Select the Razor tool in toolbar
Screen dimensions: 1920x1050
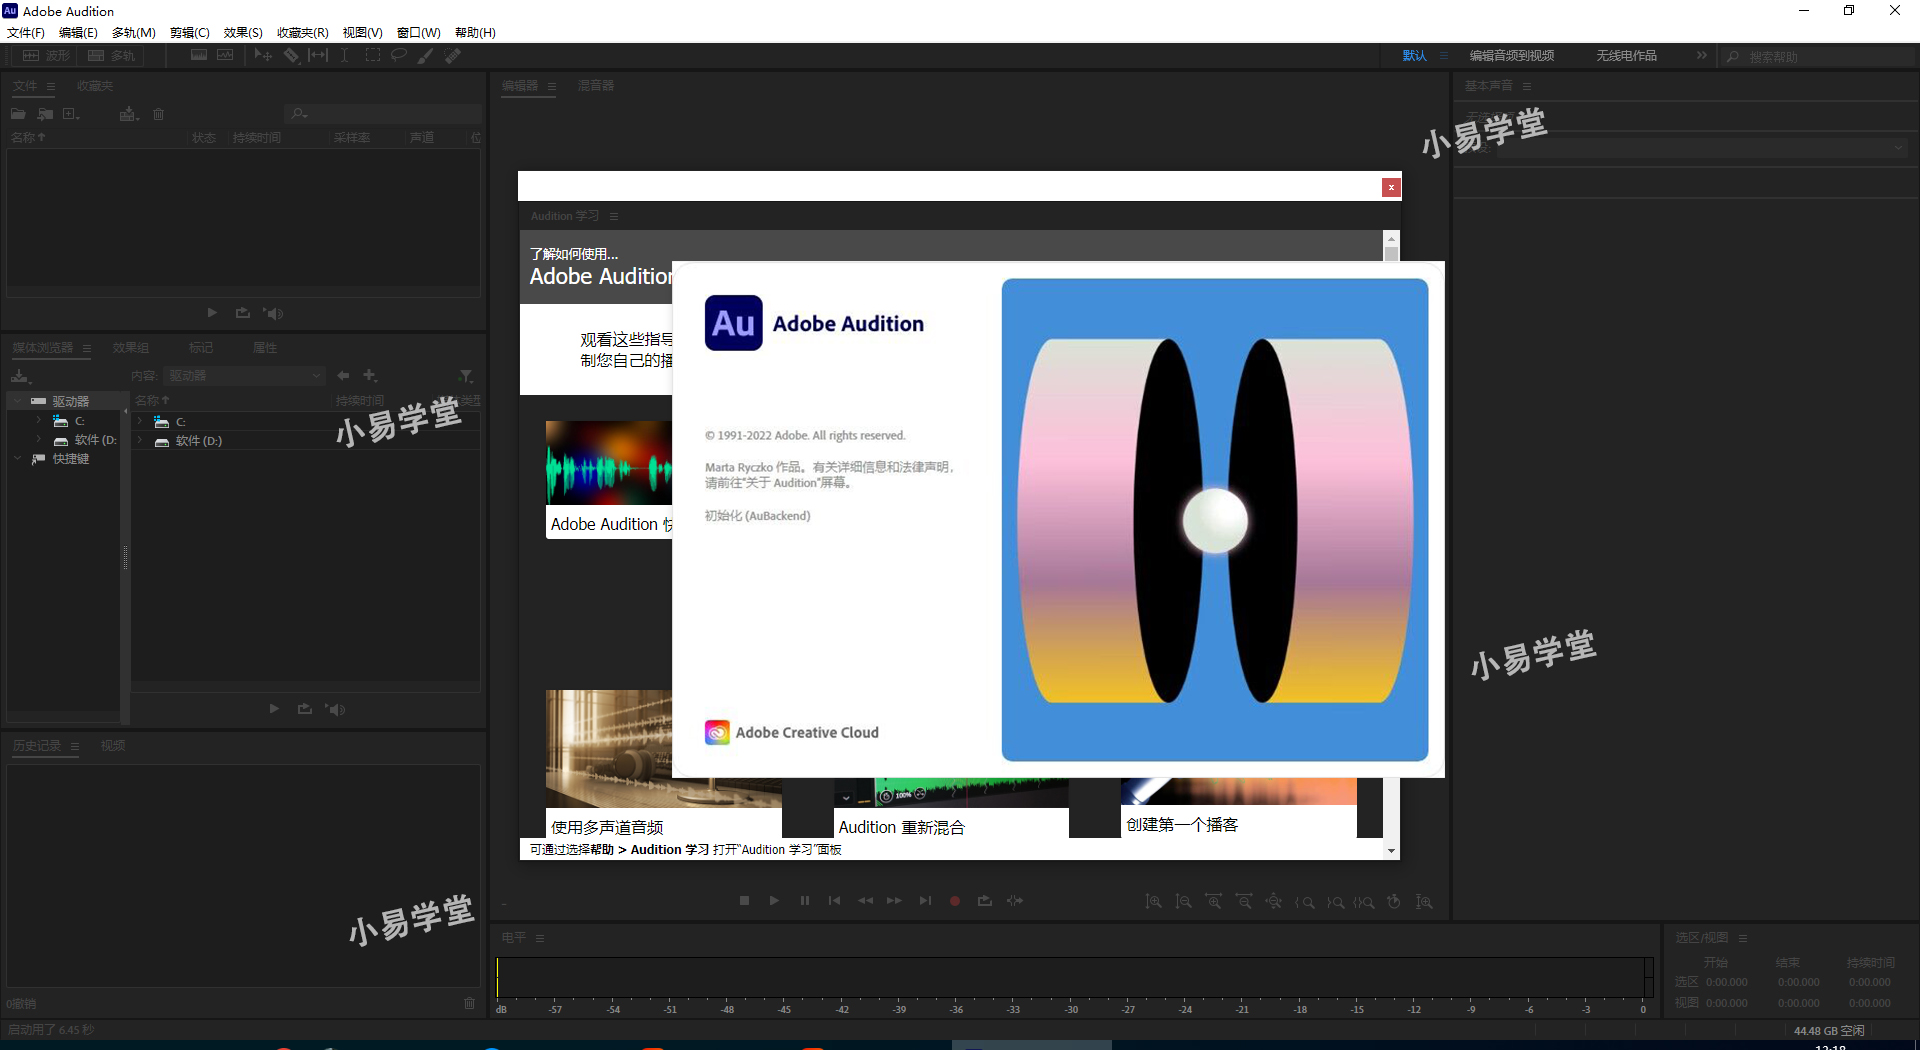pyautogui.click(x=291, y=56)
